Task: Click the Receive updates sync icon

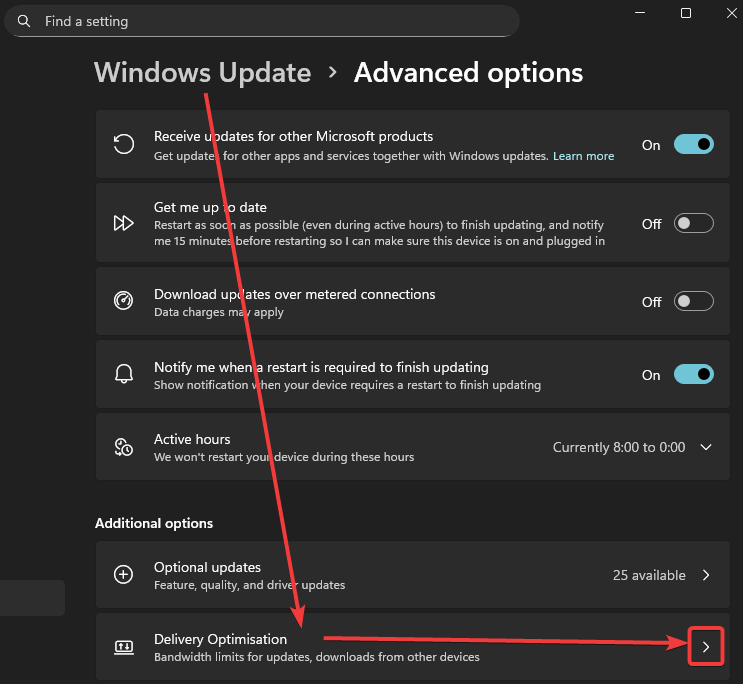Action: click(x=124, y=145)
